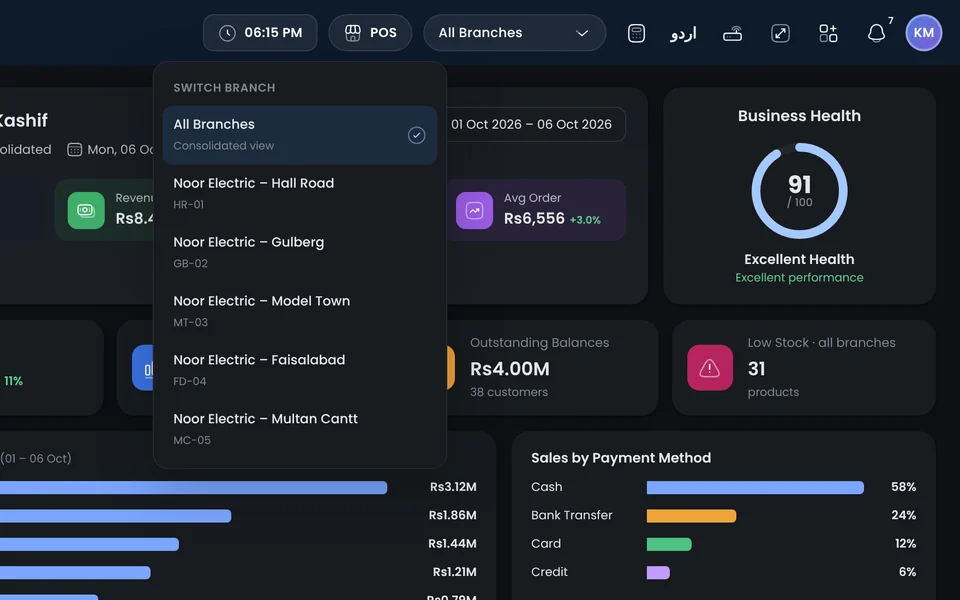Click the "38 customers" text
Image resolution: width=960 pixels, height=600 pixels.
509,392
